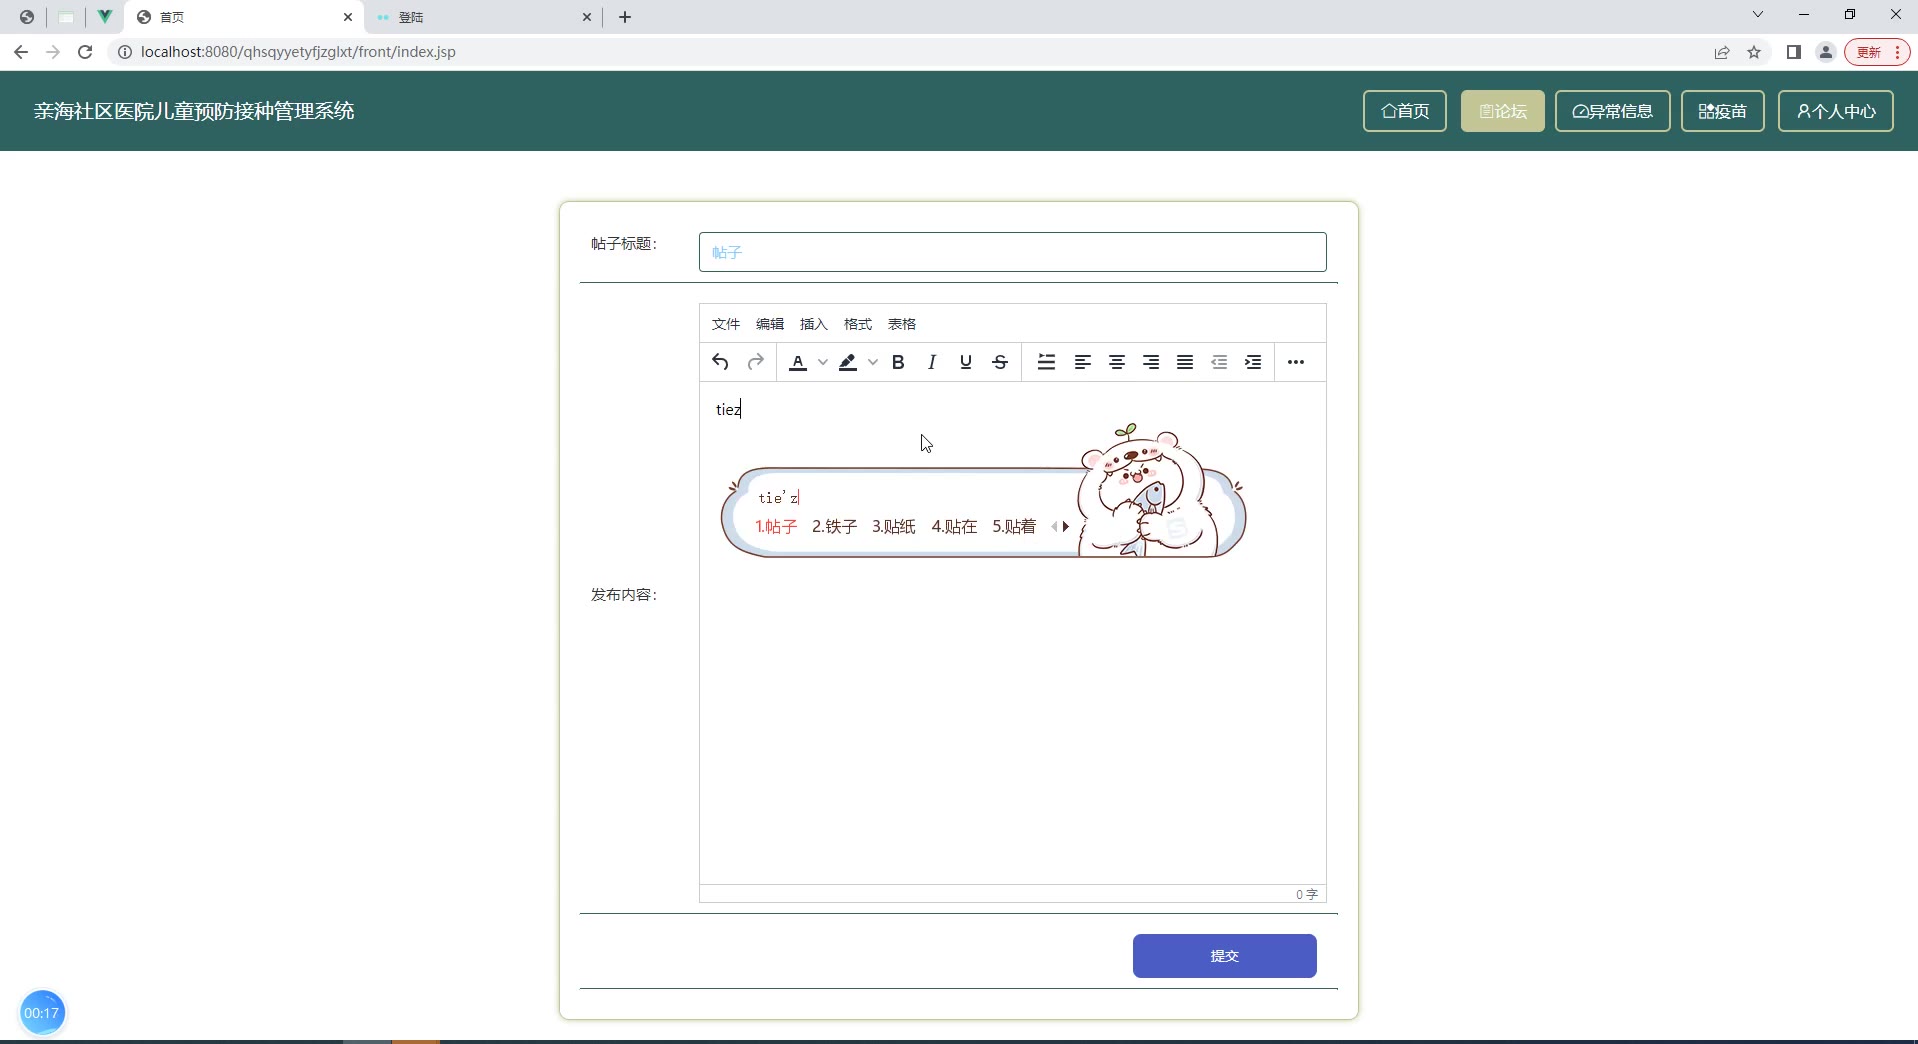Go forward in the browser
The height and width of the screenshot is (1044, 1918).
[53, 52]
